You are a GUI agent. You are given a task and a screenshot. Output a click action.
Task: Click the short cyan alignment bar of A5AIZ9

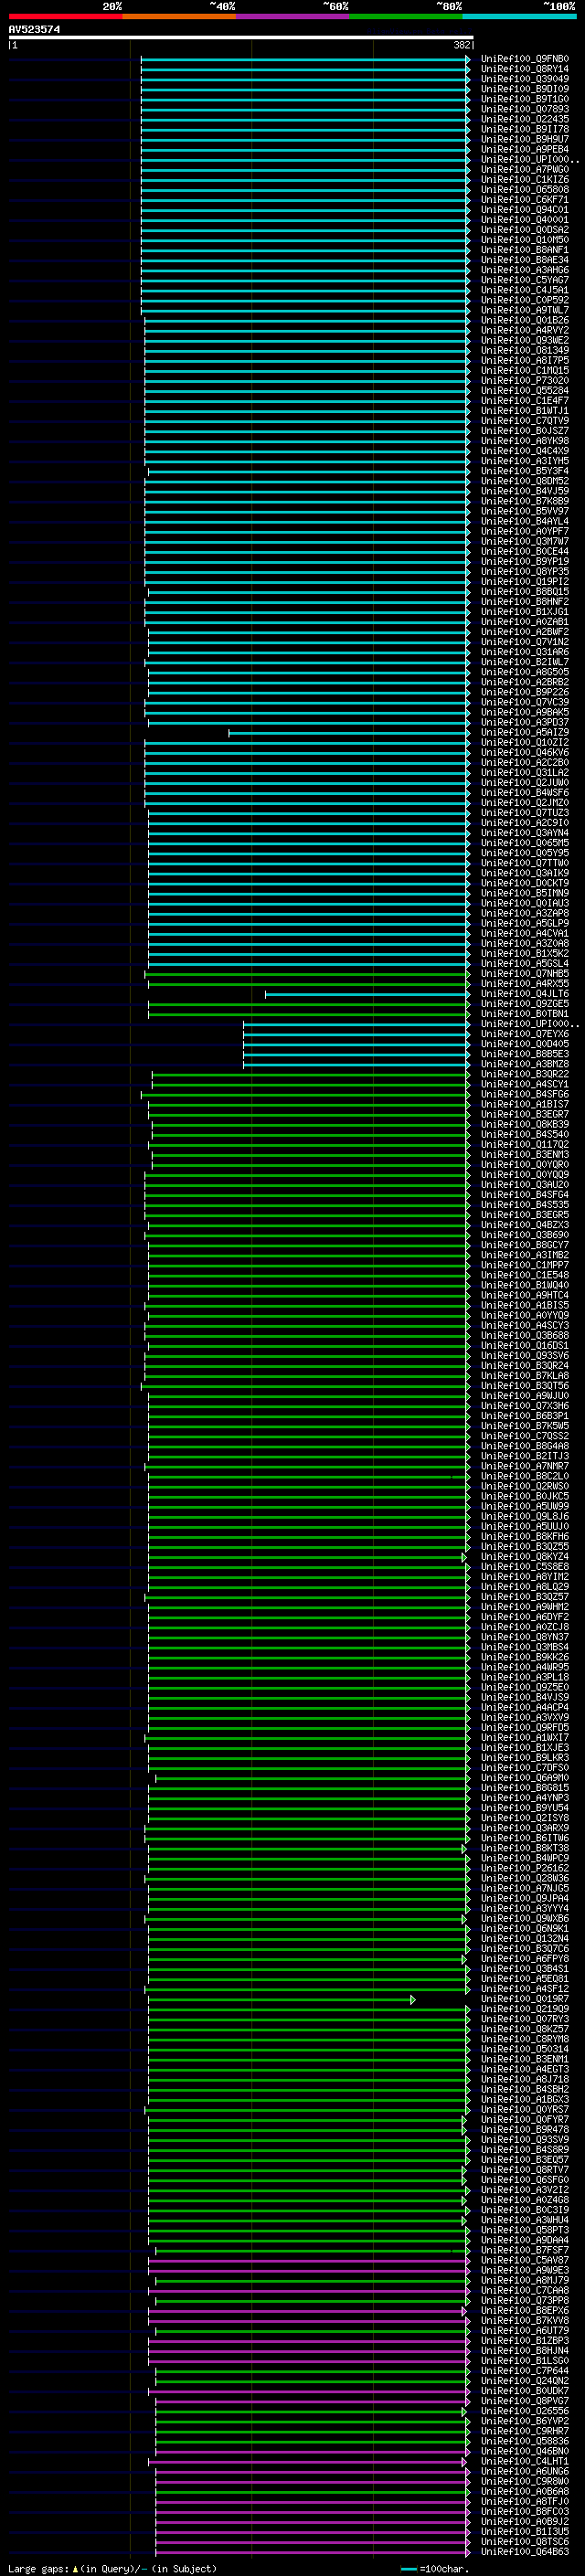349,733
